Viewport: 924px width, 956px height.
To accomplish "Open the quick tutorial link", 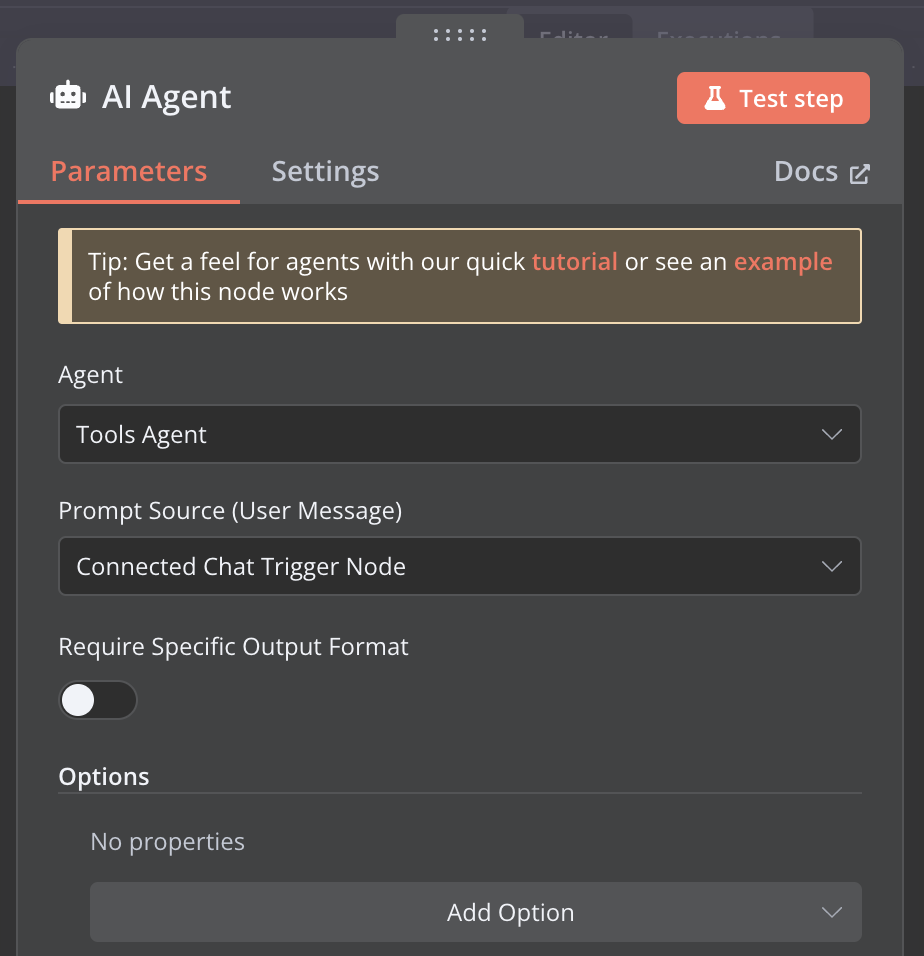I will click(574, 262).
